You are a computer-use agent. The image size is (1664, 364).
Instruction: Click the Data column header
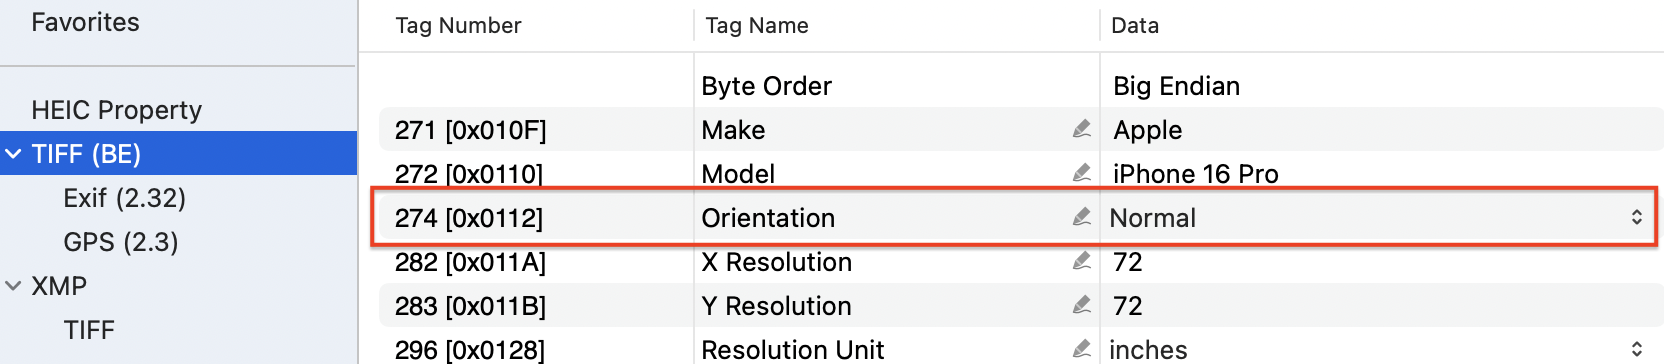click(x=1135, y=26)
